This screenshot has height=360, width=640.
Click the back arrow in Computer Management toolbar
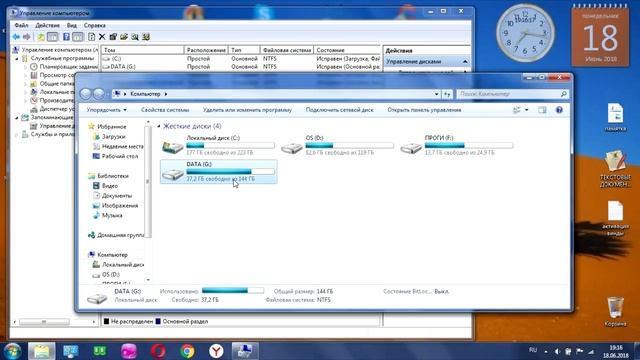pyautogui.click(x=16, y=37)
